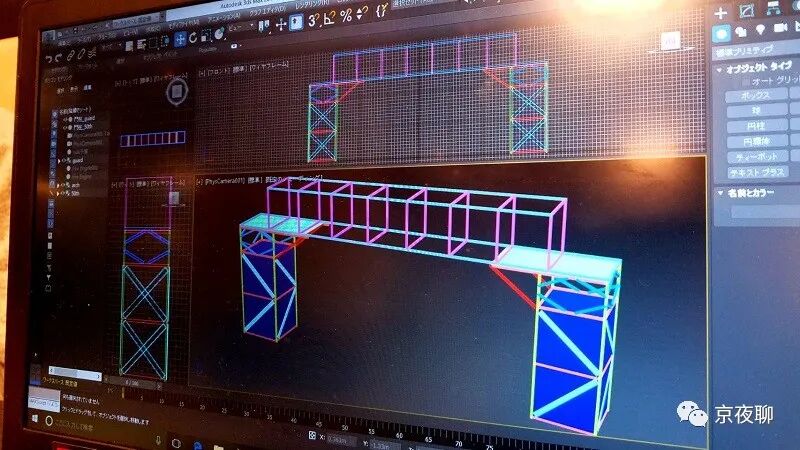Open the standard primitives category dropdown
This screenshot has width=800, height=450.
pos(756,50)
